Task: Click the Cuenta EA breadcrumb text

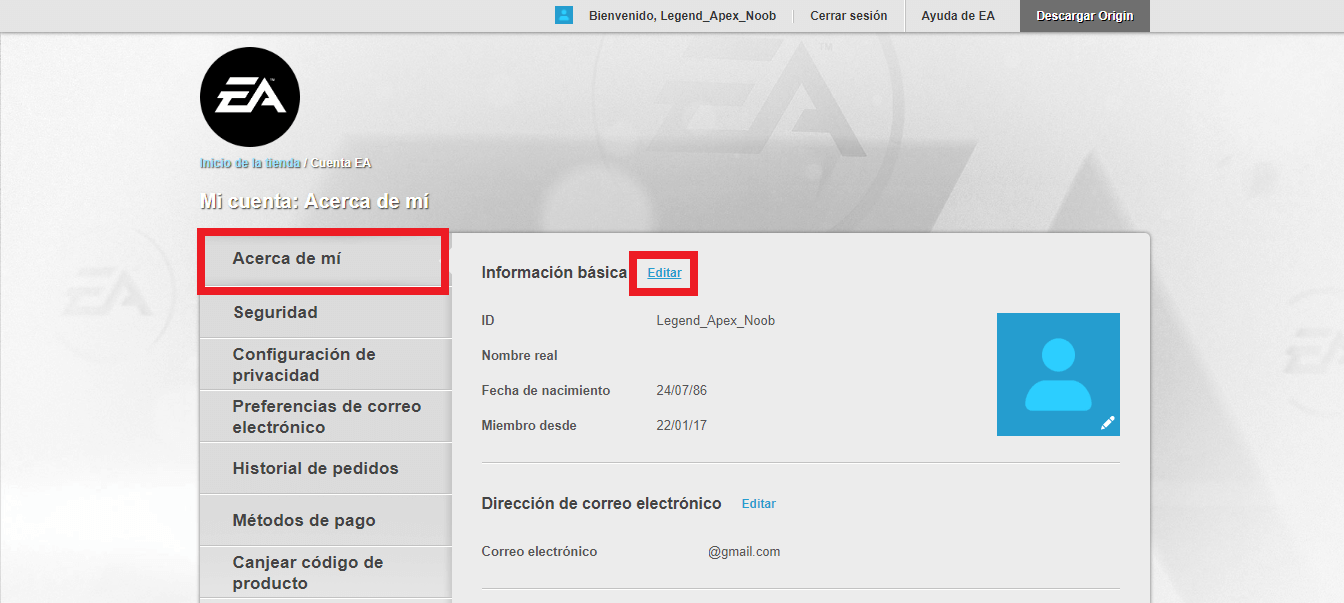Action: [x=341, y=163]
